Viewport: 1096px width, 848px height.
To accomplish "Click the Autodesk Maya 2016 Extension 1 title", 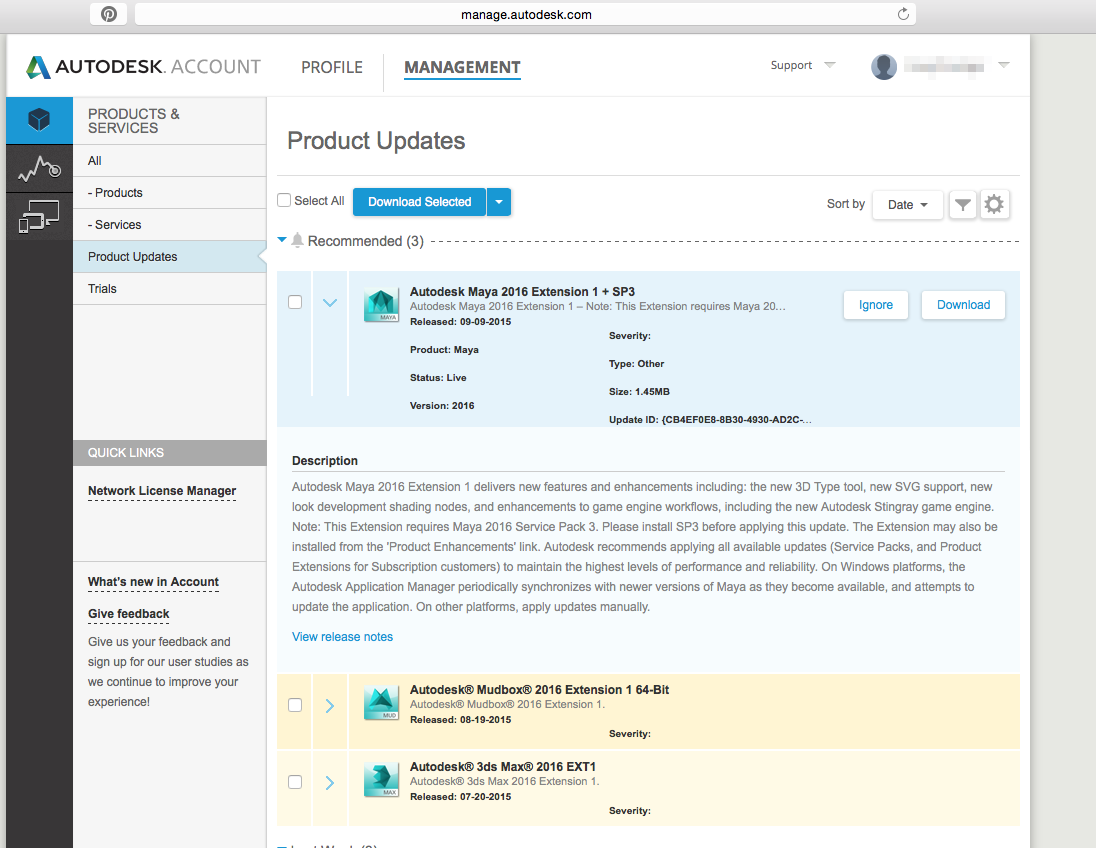I will click(522, 292).
